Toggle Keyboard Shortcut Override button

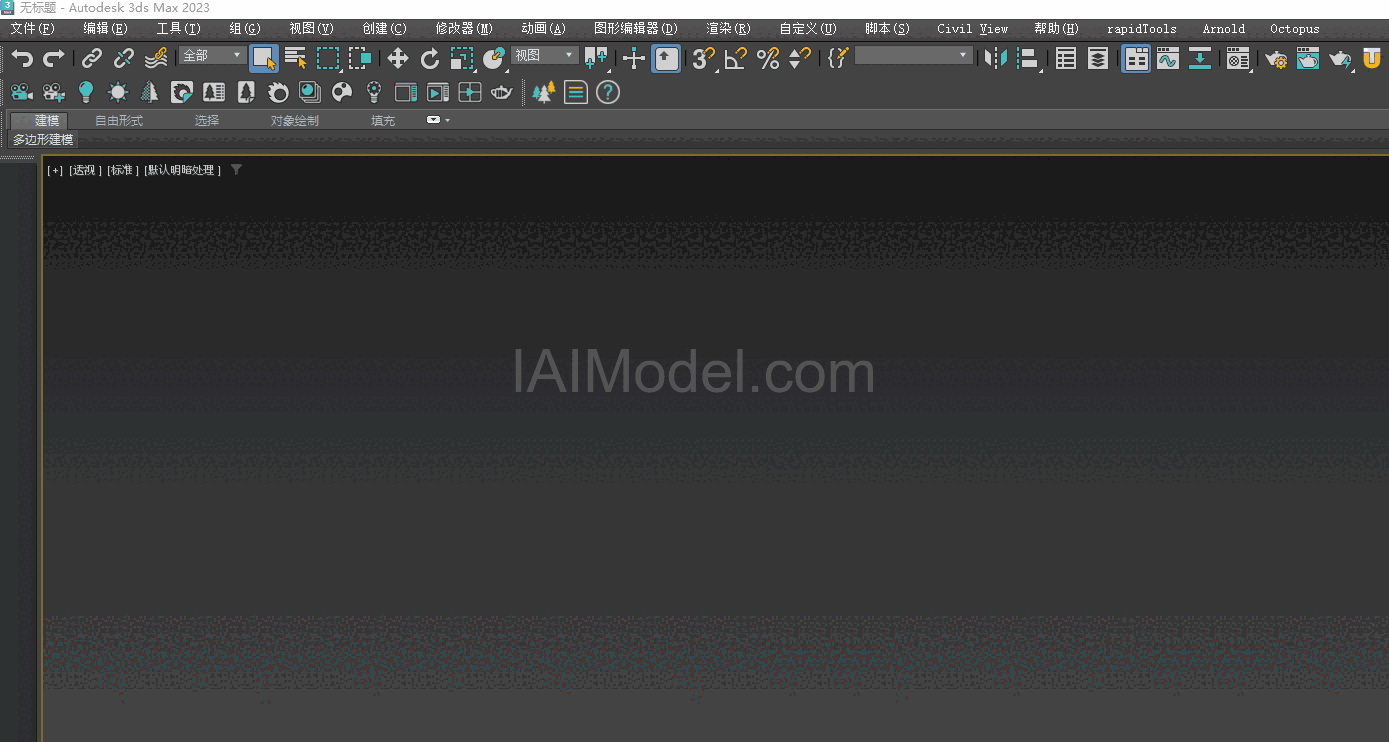tap(666, 58)
